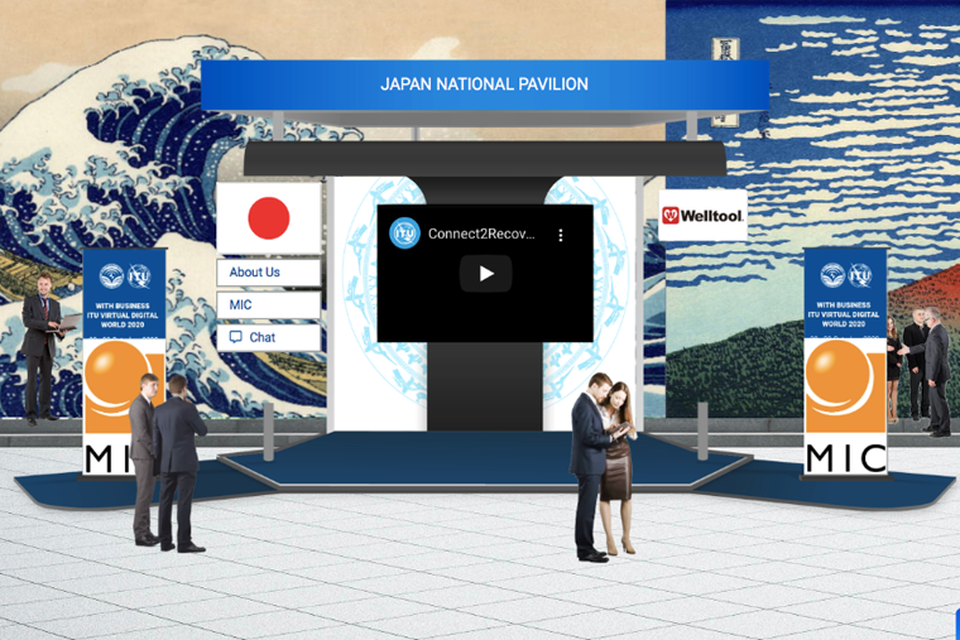Click the chat bubble icon
960x640 pixels.
pyautogui.click(x=236, y=337)
